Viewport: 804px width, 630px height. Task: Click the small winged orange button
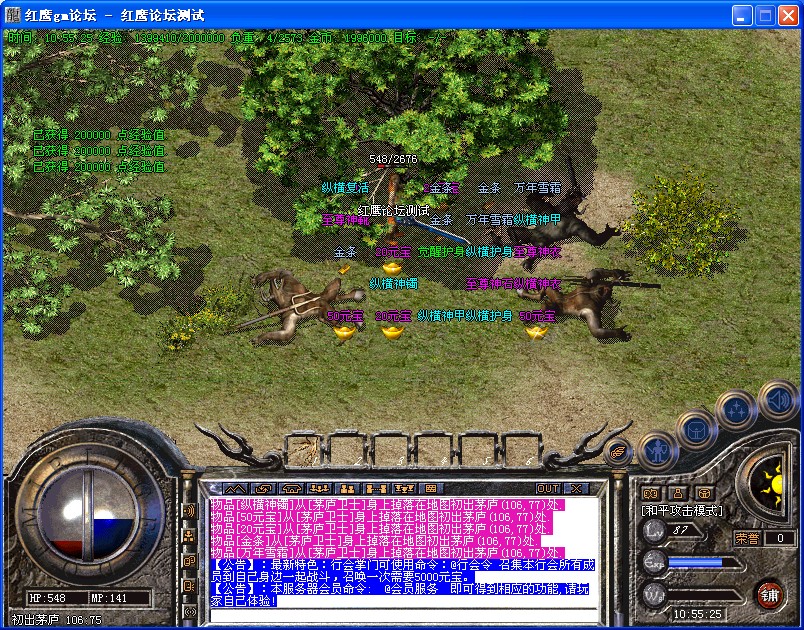tap(617, 453)
